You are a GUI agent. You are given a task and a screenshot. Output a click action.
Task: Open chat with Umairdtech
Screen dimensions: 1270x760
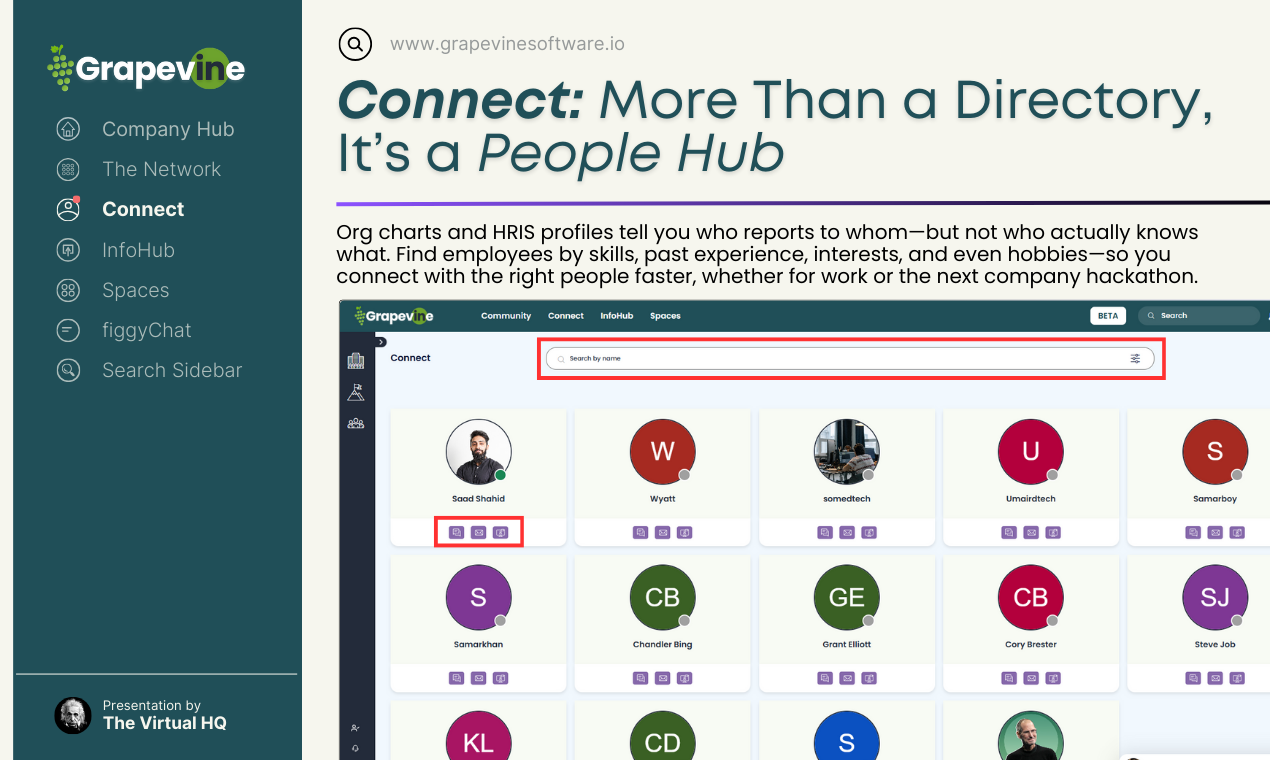1008,533
